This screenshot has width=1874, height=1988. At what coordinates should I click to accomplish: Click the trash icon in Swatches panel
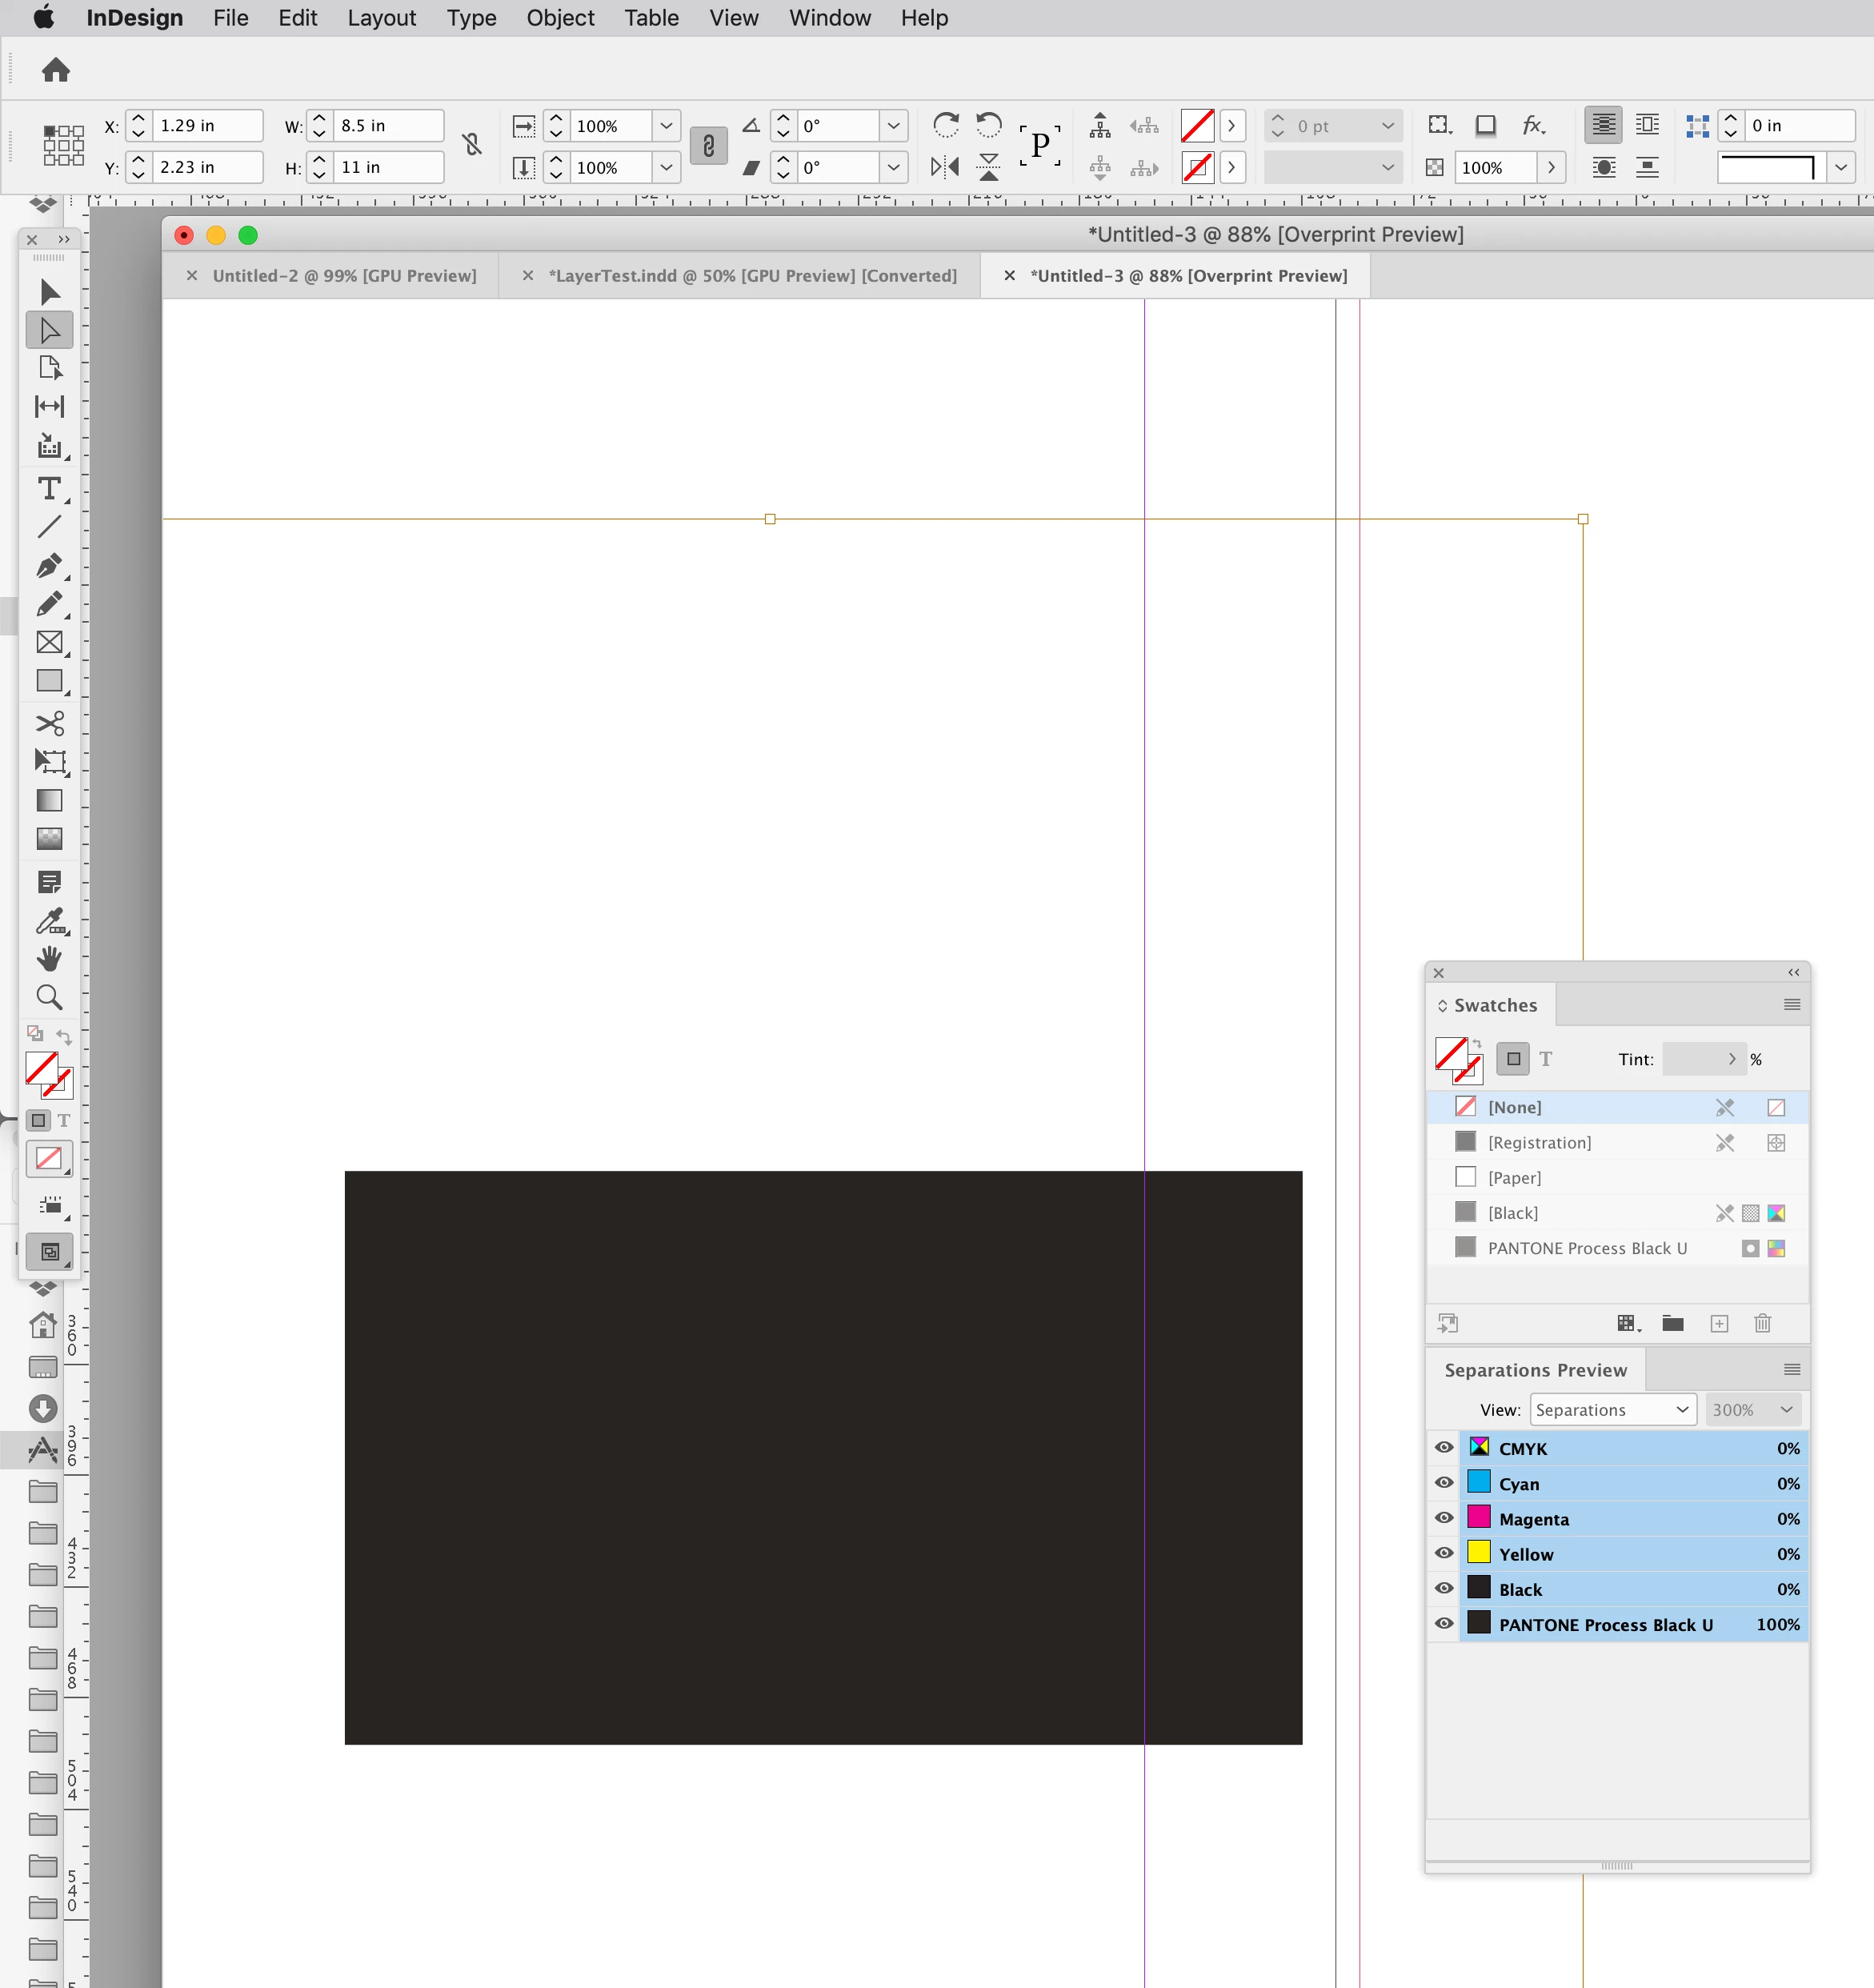click(1762, 1323)
